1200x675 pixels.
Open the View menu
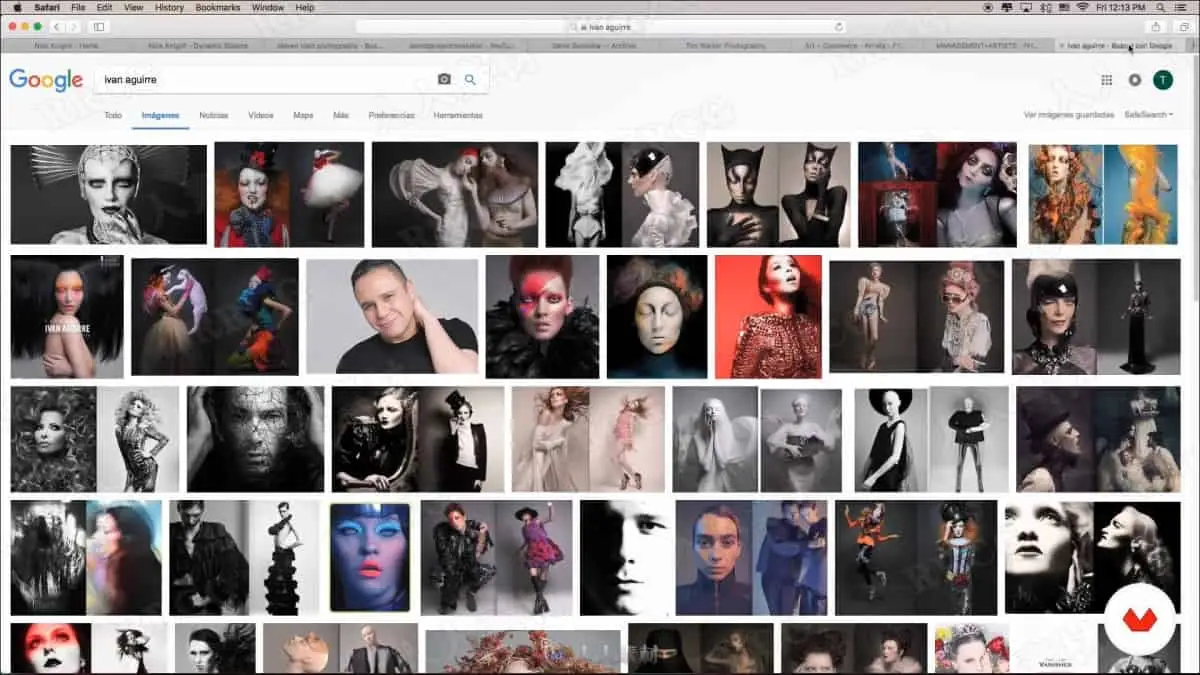pos(134,7)
